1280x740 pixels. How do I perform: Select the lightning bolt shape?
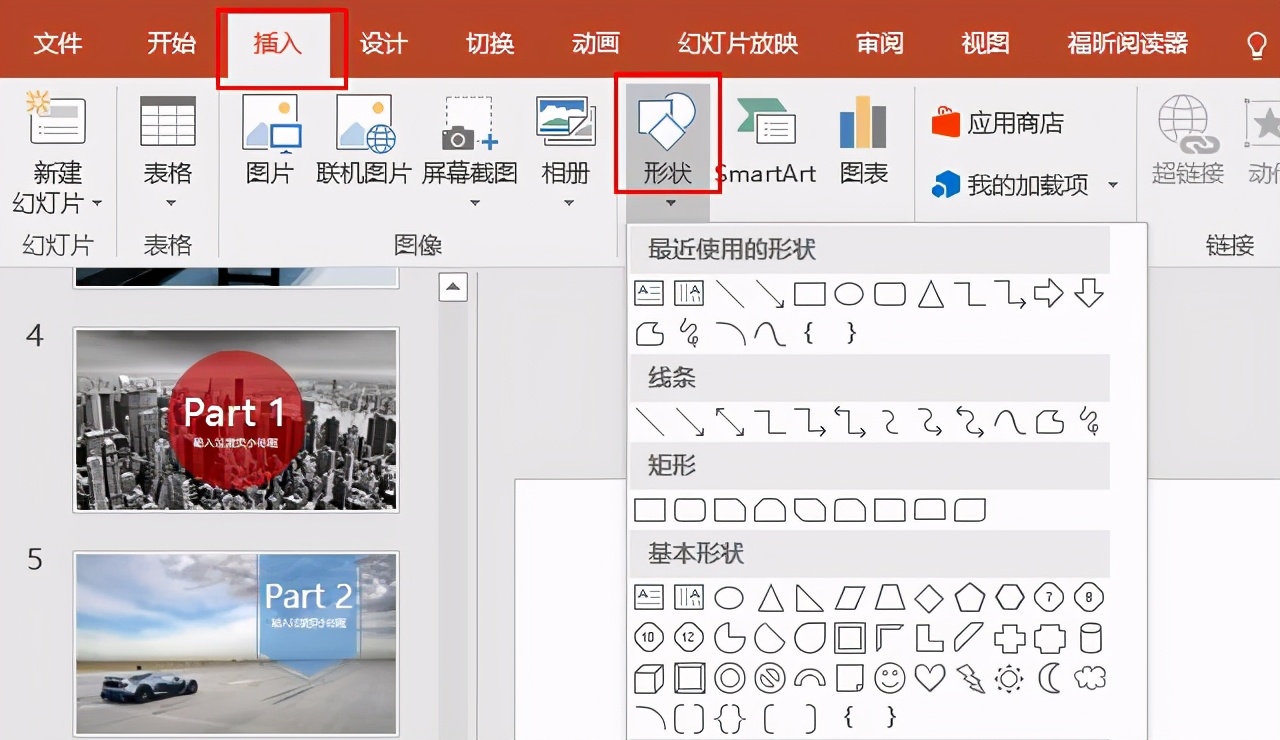point(969,678)
